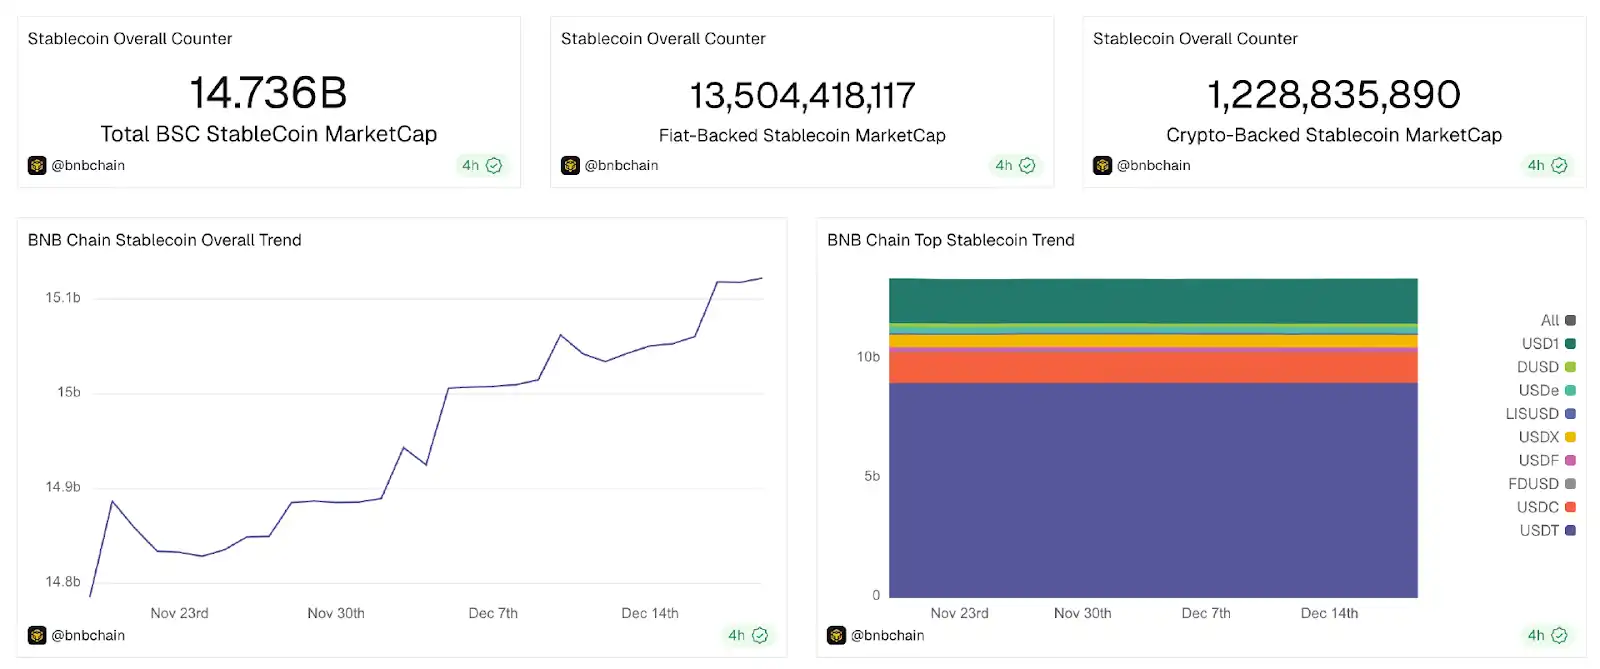
Task: Toggle the USDT series in chart legend
Action: pyautogui.click(x=1547, y=531)
